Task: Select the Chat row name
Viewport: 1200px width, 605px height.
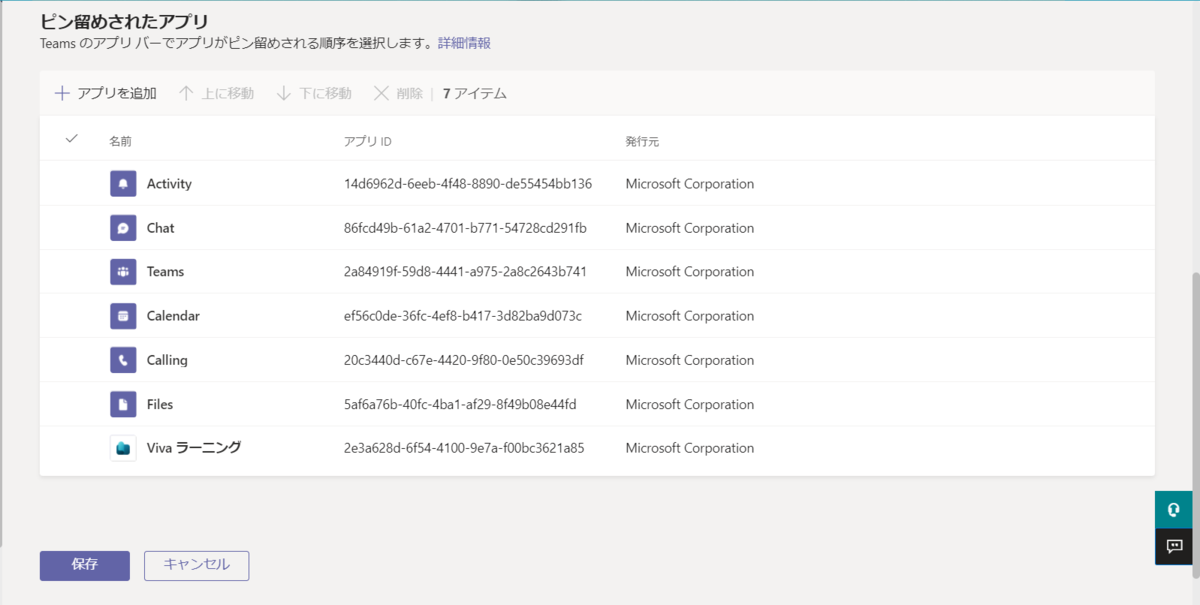Action: (161, 228)
